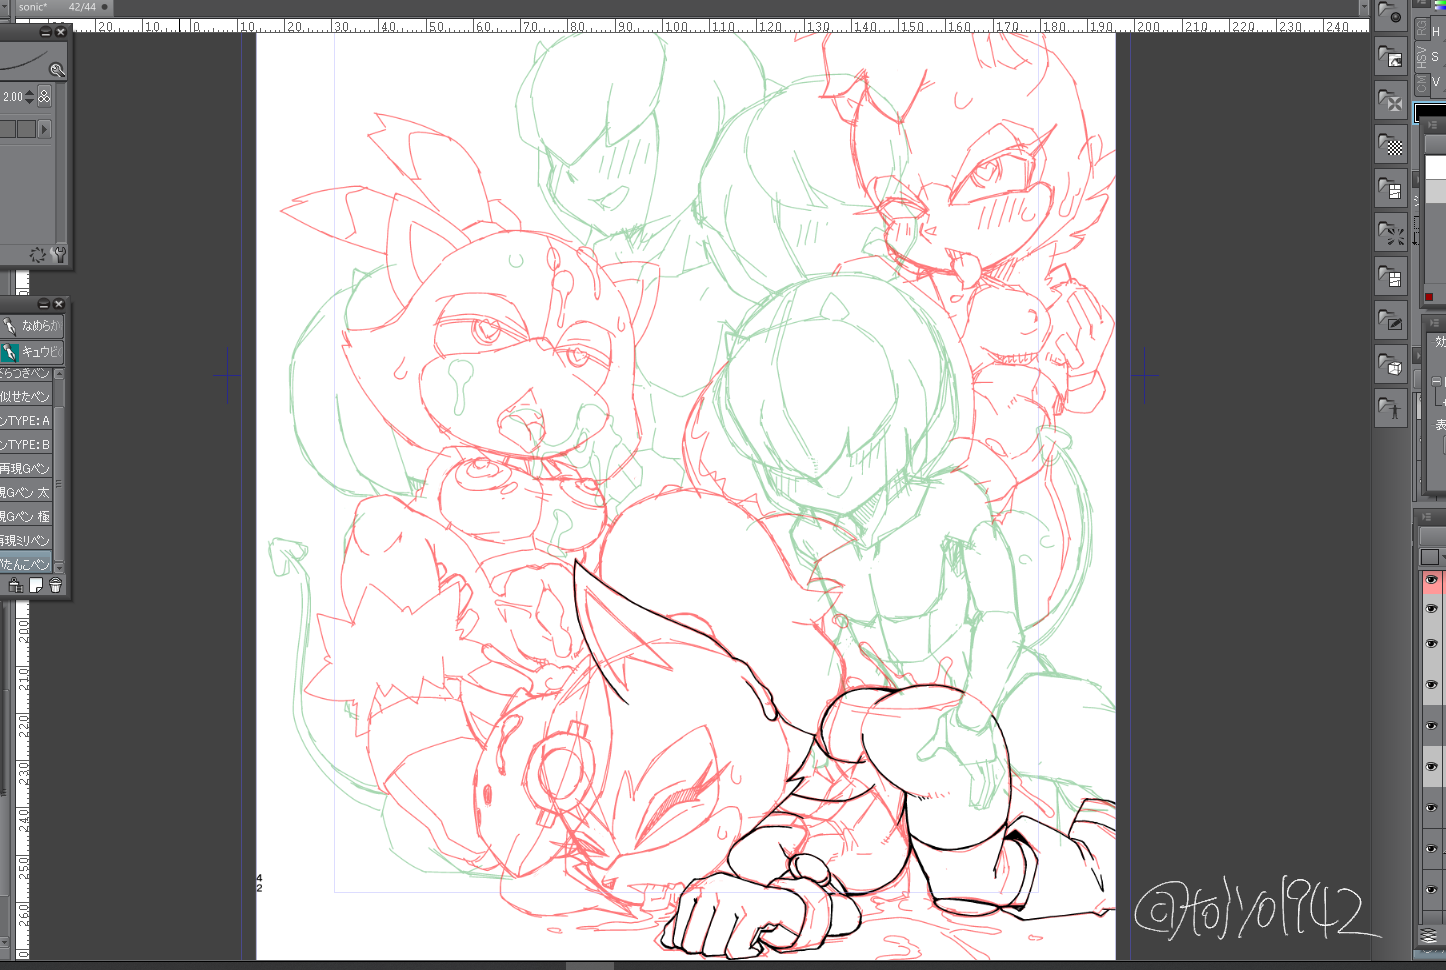The height and width of the screenshot is (970, 1446).
Task: Click the black main color swatch
Action: point(1432,113)
